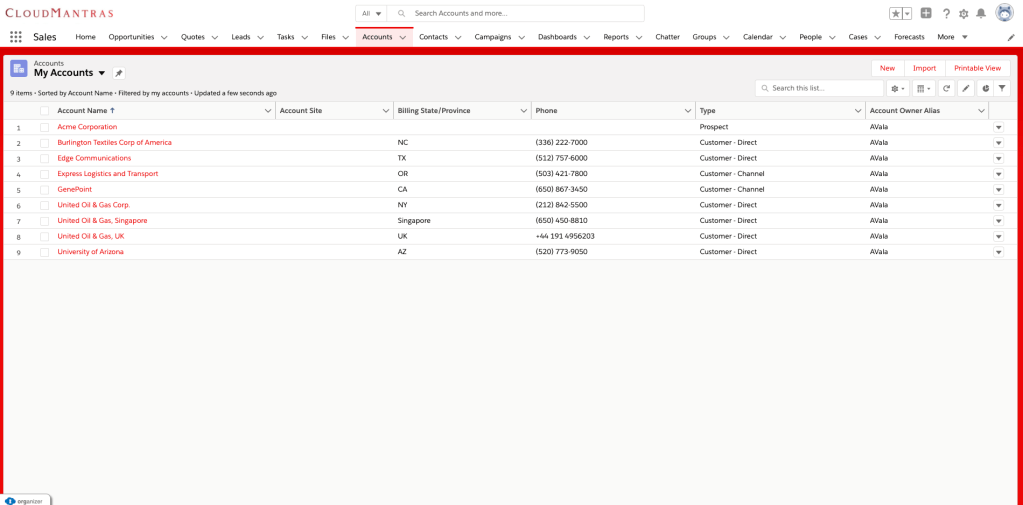Pin the My Accounts list view
1023x505 pixels.
click(119, 73)
